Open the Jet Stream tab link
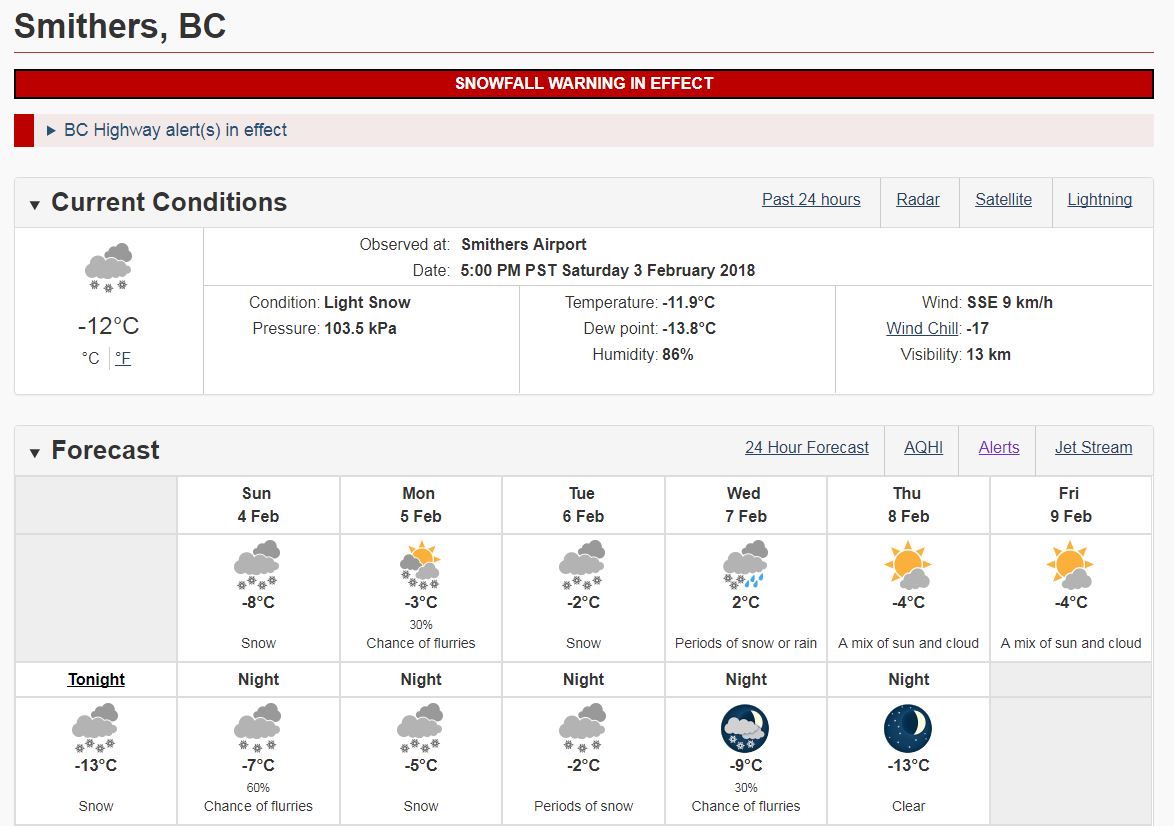Viewport: 1174px width, 826px height. pos(1093,447)
